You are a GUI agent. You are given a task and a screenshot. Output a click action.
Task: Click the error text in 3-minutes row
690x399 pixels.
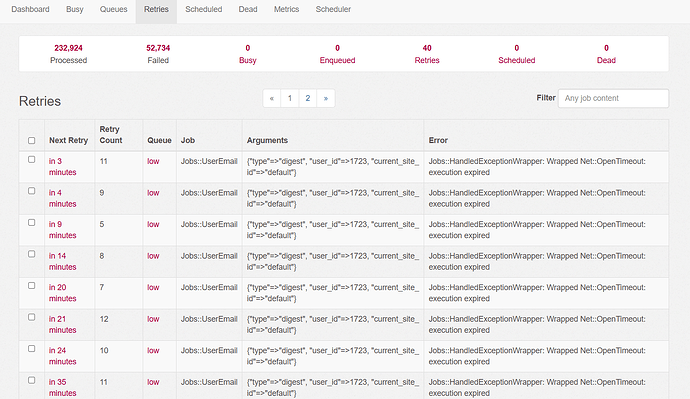[537, 167]
